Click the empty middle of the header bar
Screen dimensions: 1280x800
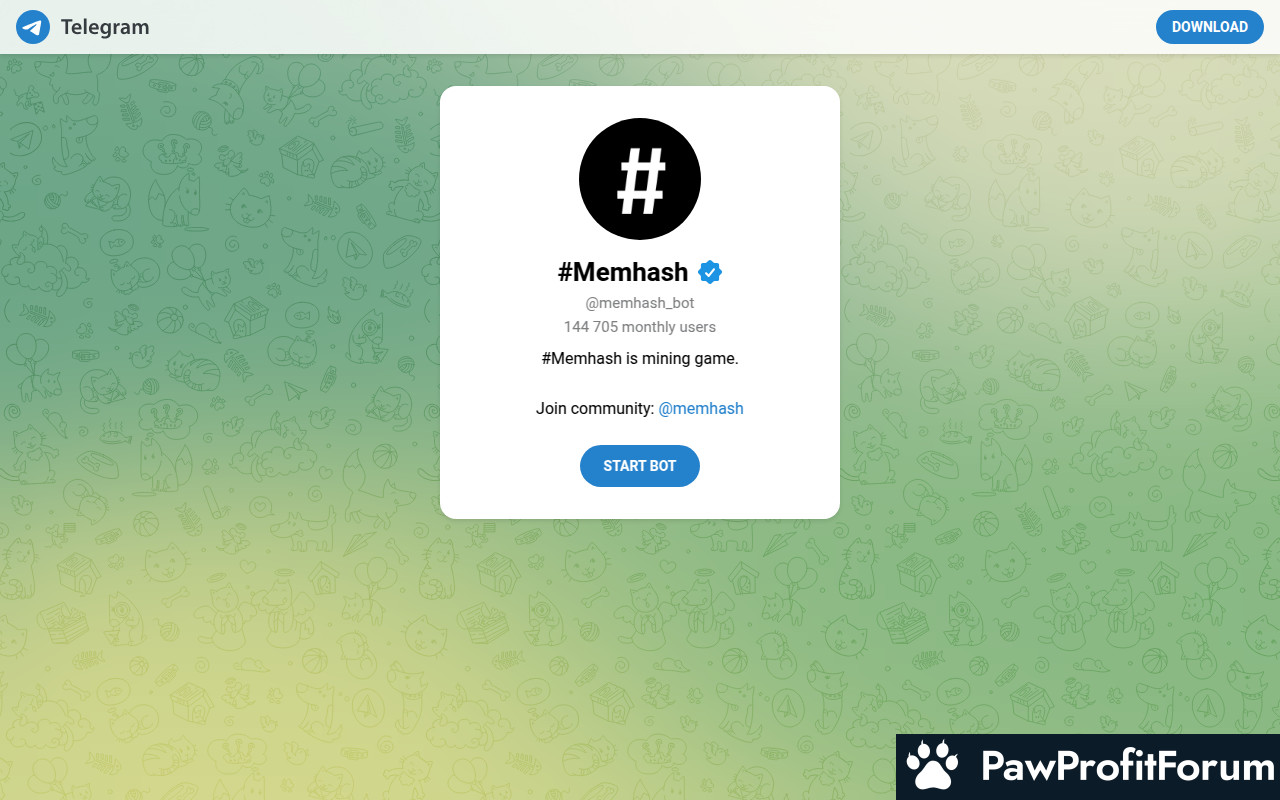click(x=650, y=27)
